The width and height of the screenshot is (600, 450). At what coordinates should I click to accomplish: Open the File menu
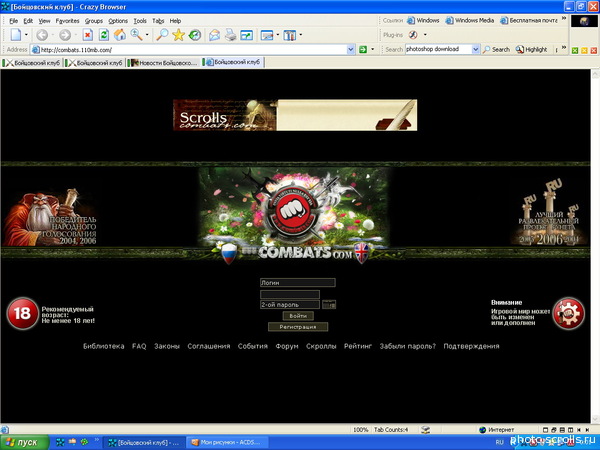[13, 21]
